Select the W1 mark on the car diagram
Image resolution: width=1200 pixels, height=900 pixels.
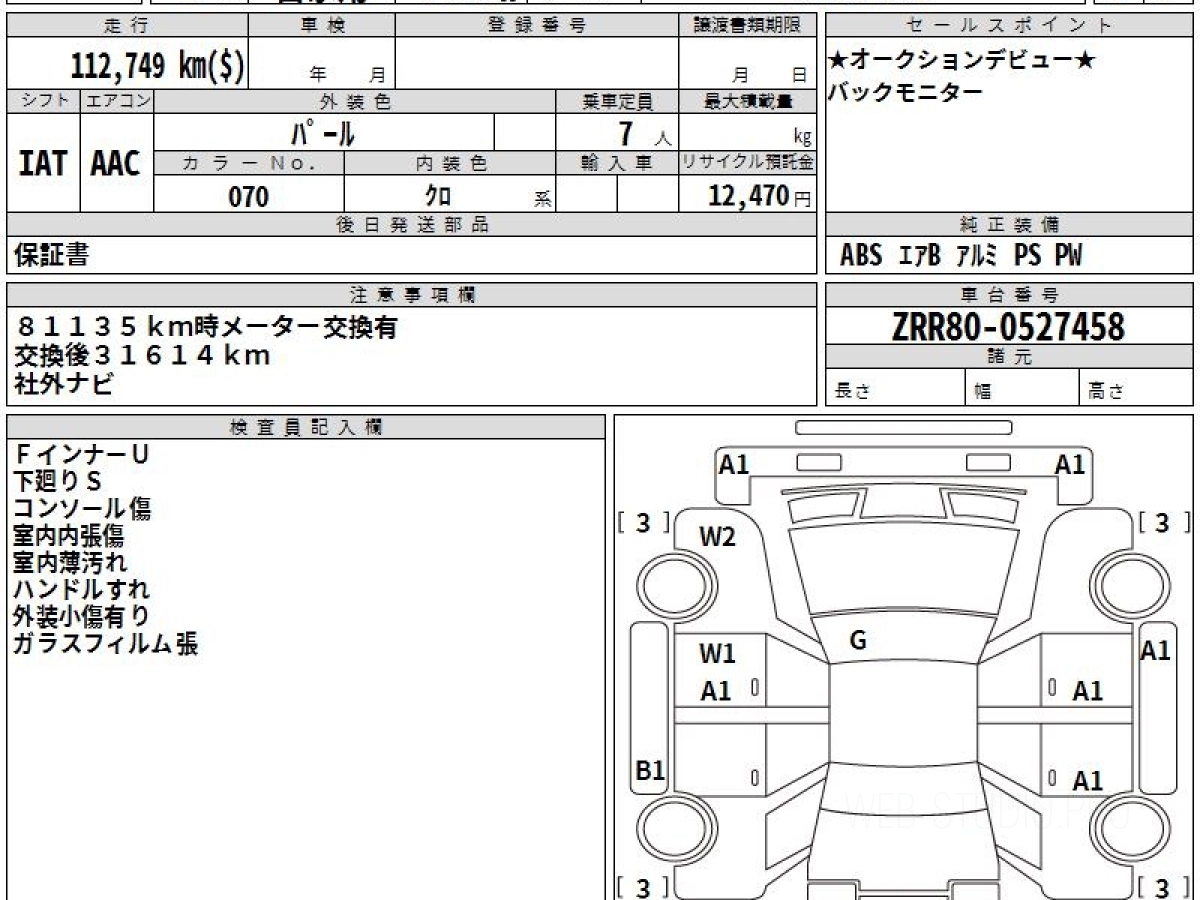click(x=717, y=654)
